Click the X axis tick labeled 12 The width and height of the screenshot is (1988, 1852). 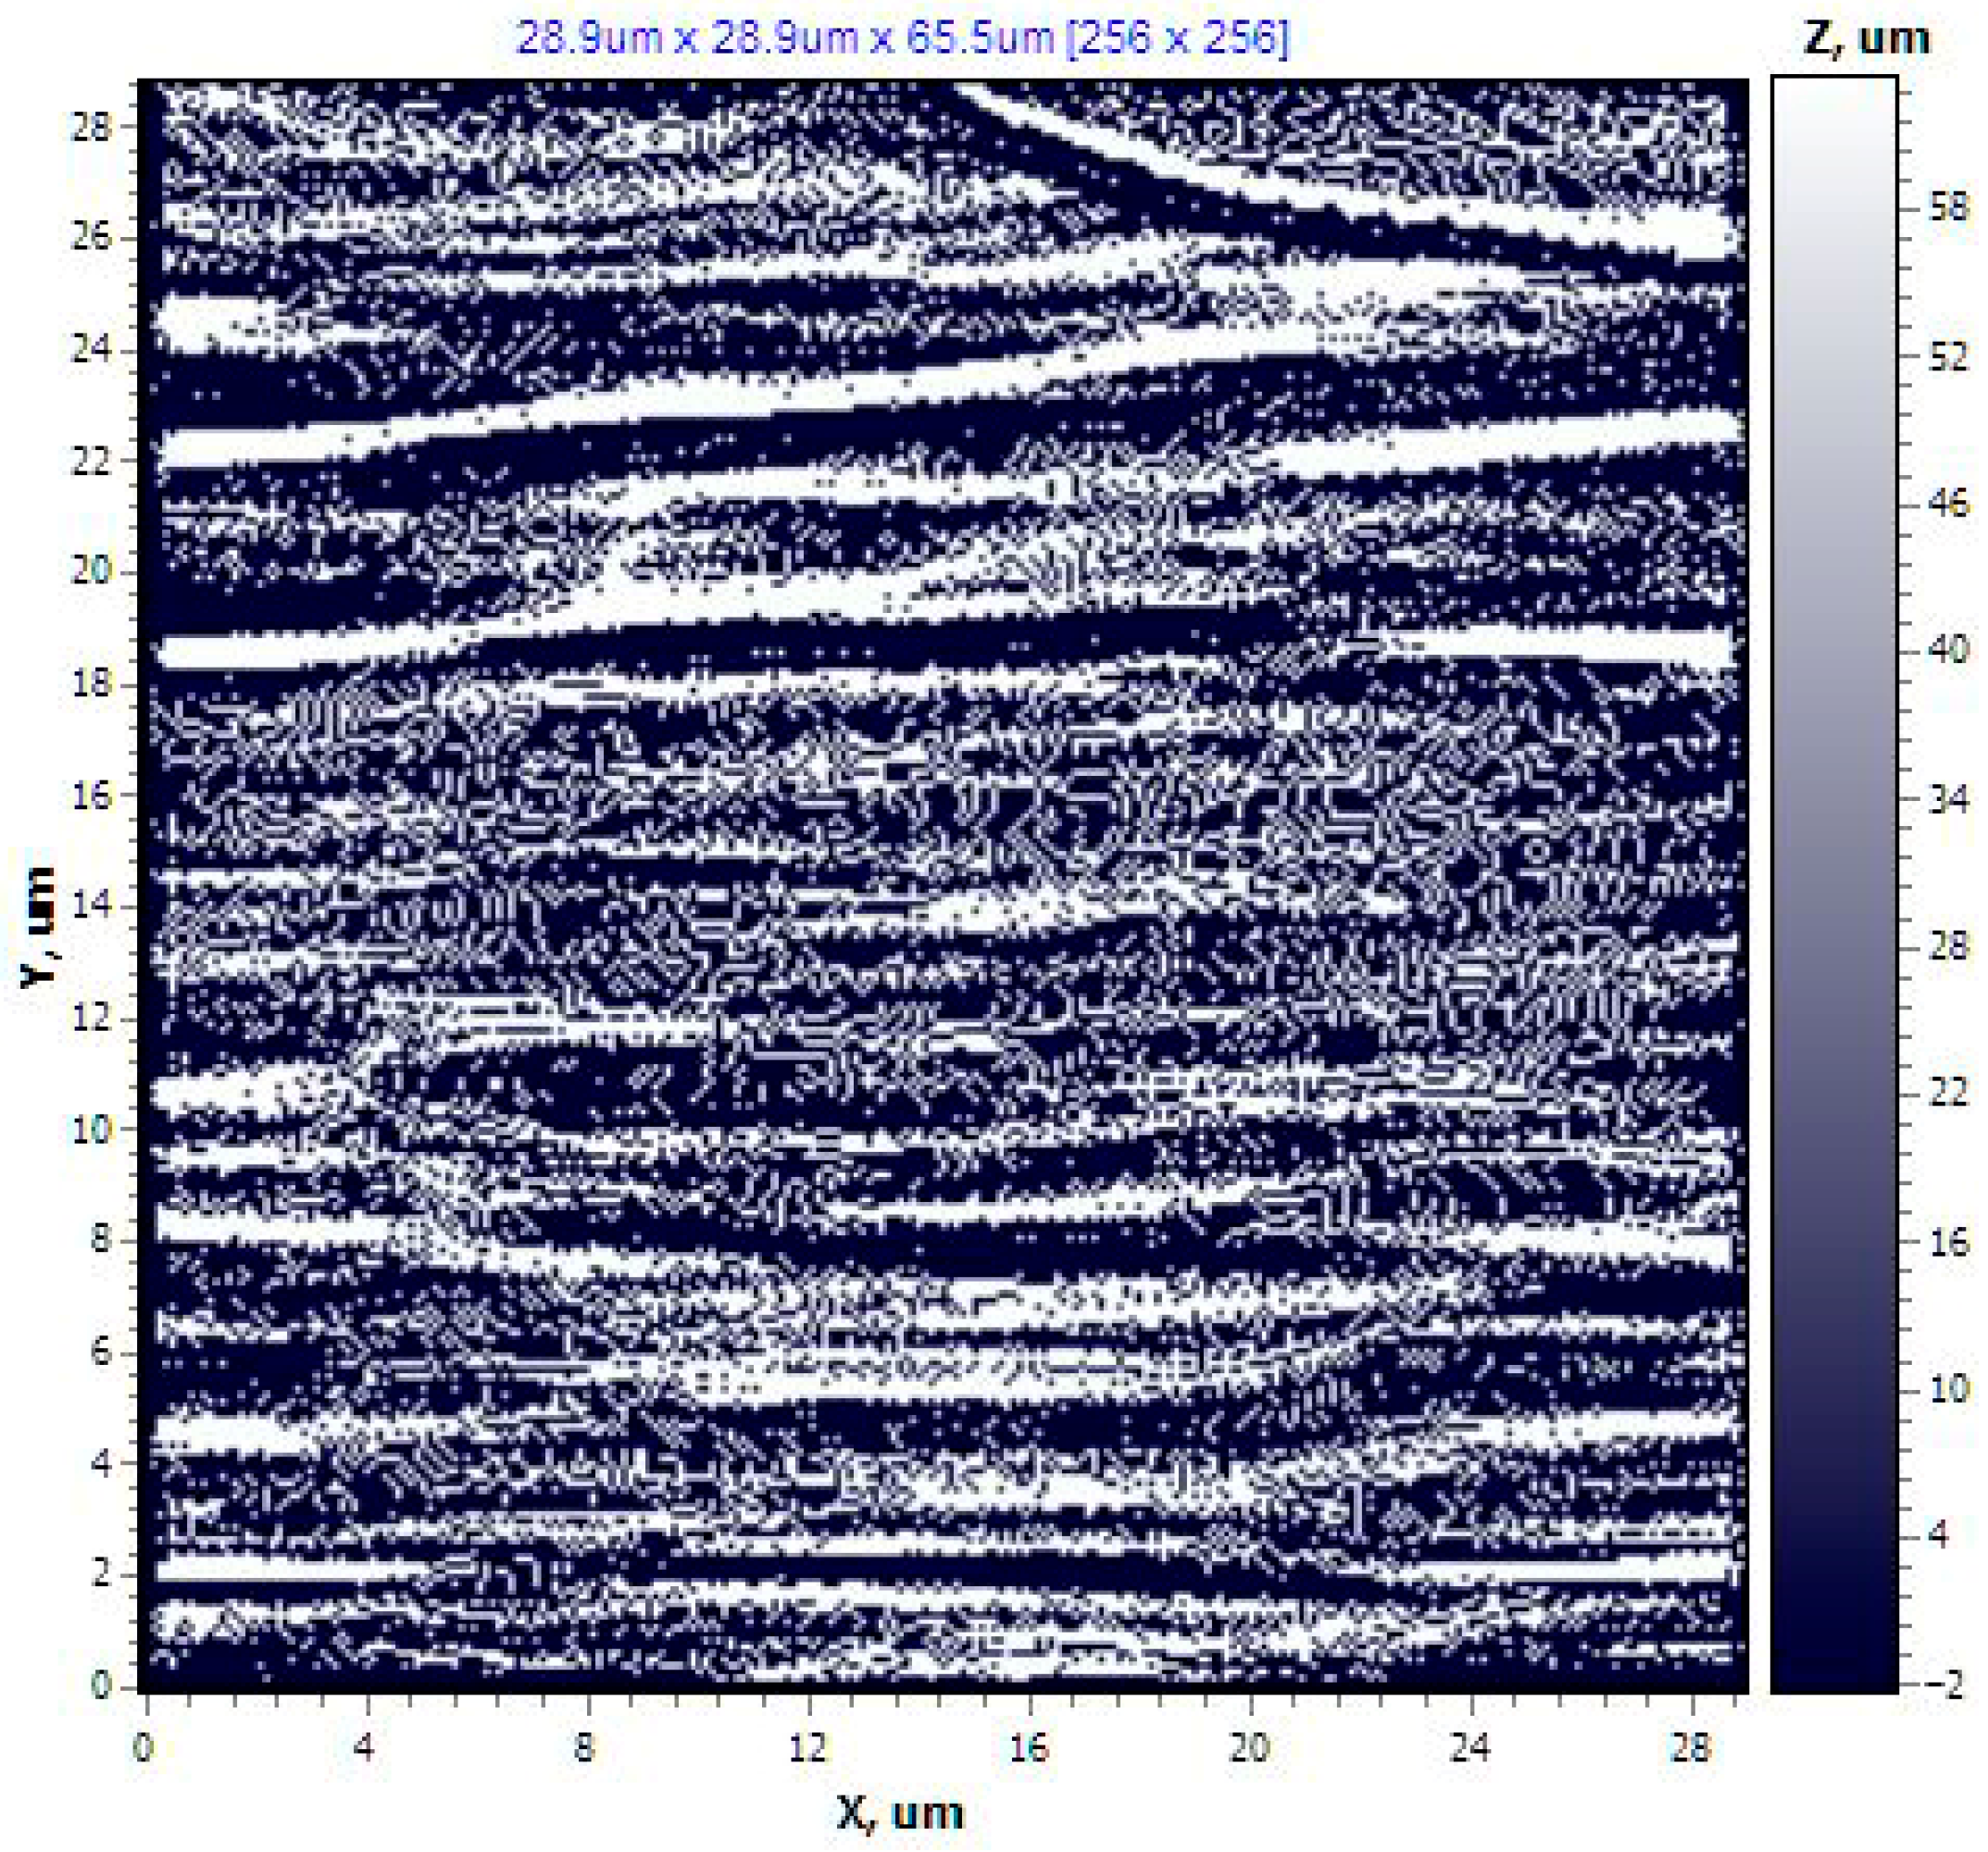tap(807, 1747)
